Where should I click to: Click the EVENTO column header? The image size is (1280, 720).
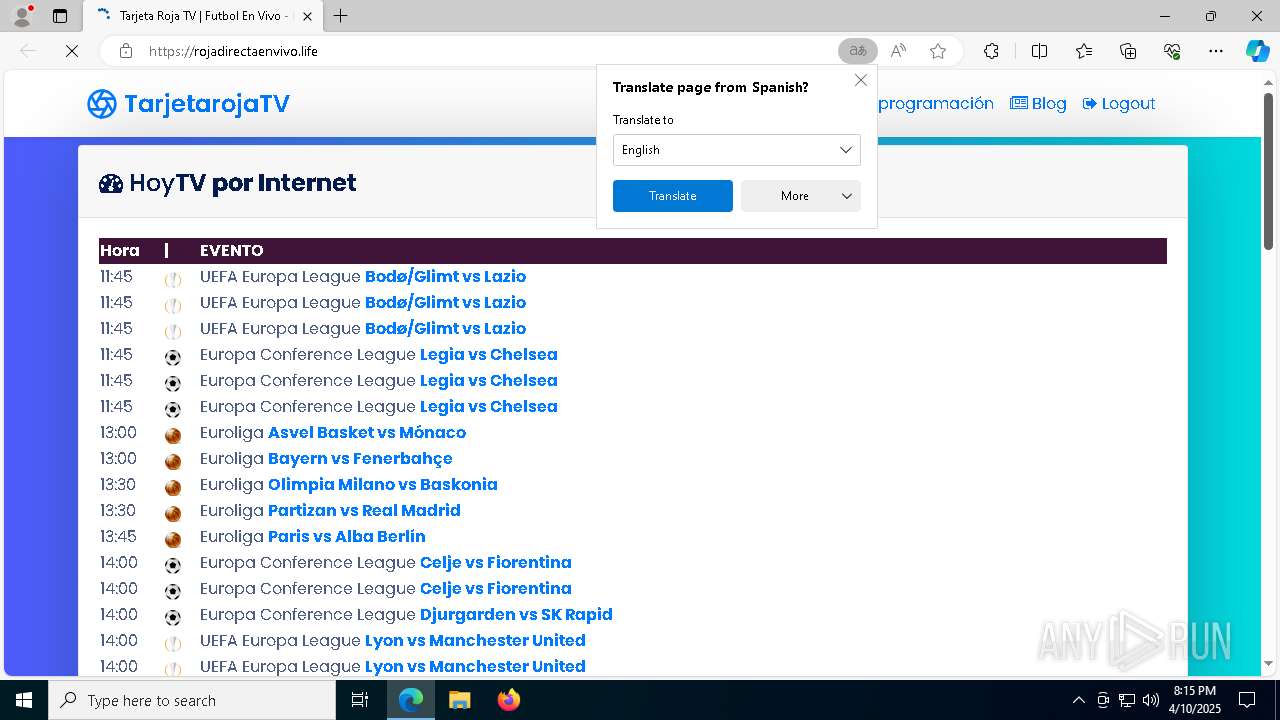(x=232, y=250)
